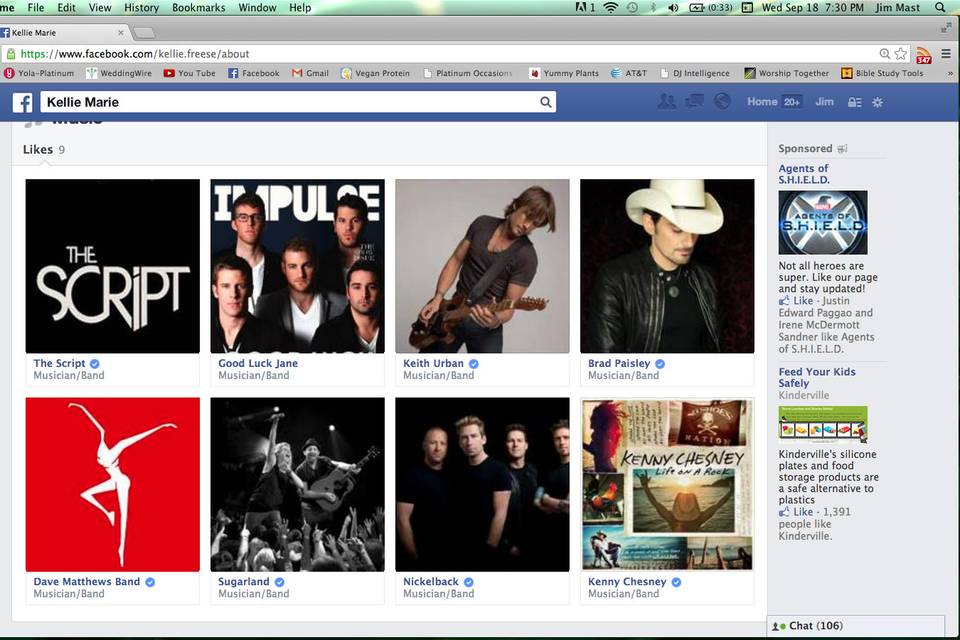
Task: Click the volume icon in menu bar
Action: [x=673, y=7]
